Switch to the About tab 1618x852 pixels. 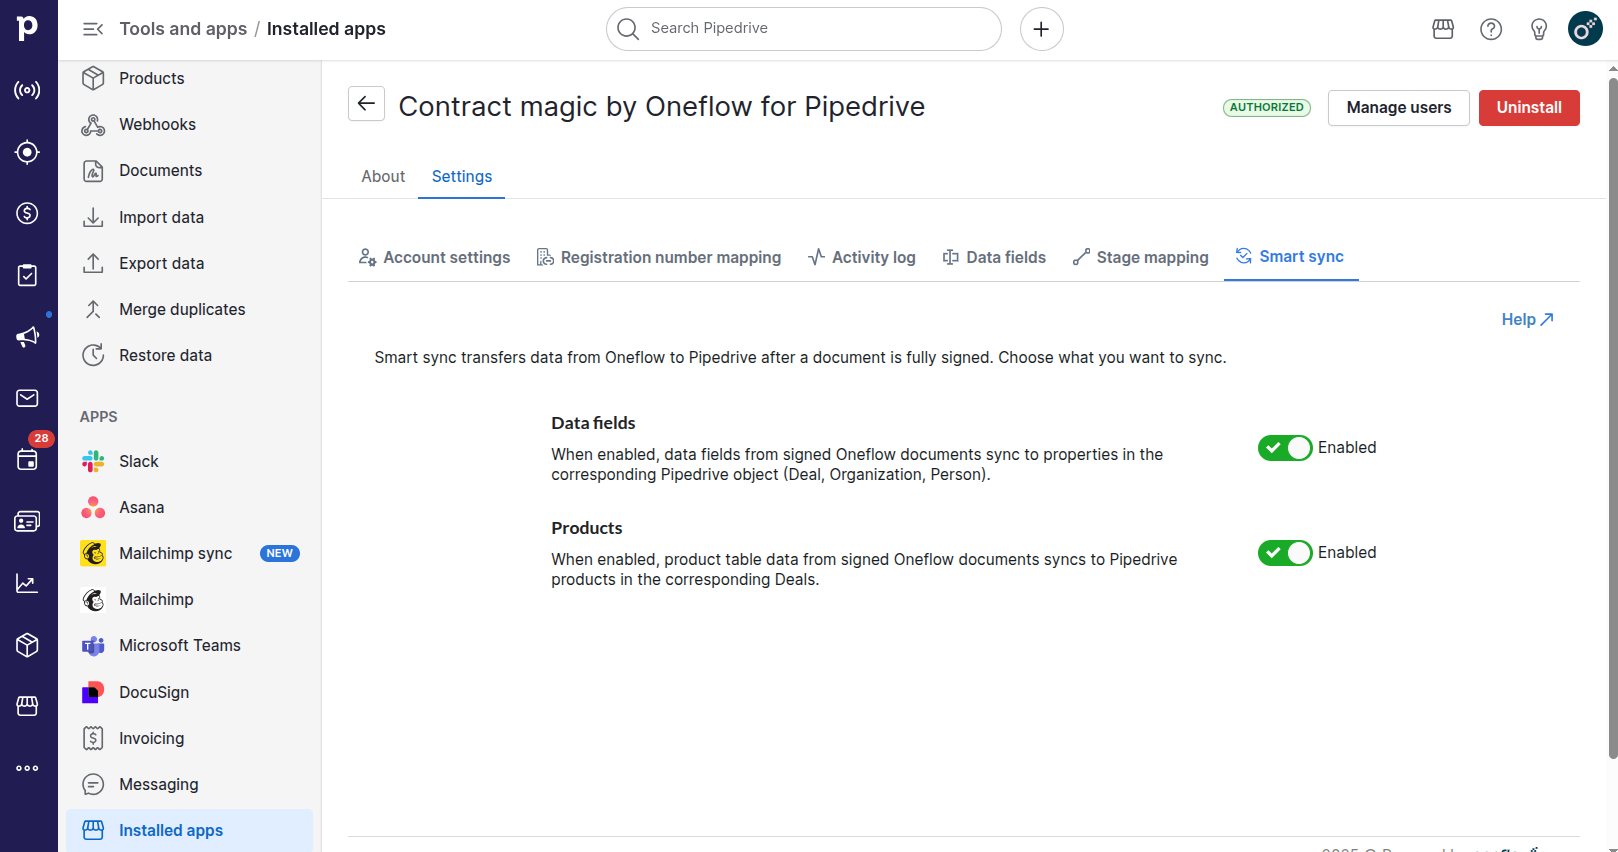(x=383, y=177)
